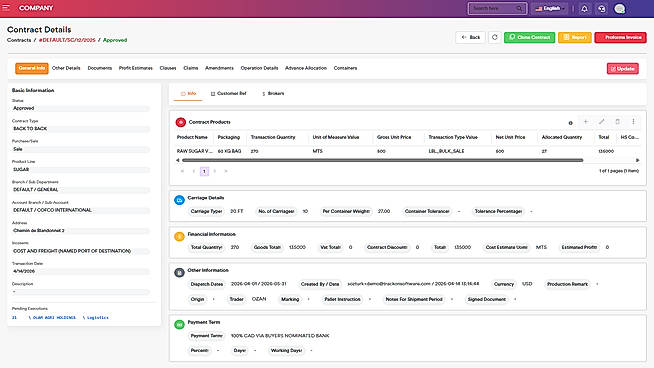Open the Customer Ref tab
654x368 pixels.
coord(229,93)
